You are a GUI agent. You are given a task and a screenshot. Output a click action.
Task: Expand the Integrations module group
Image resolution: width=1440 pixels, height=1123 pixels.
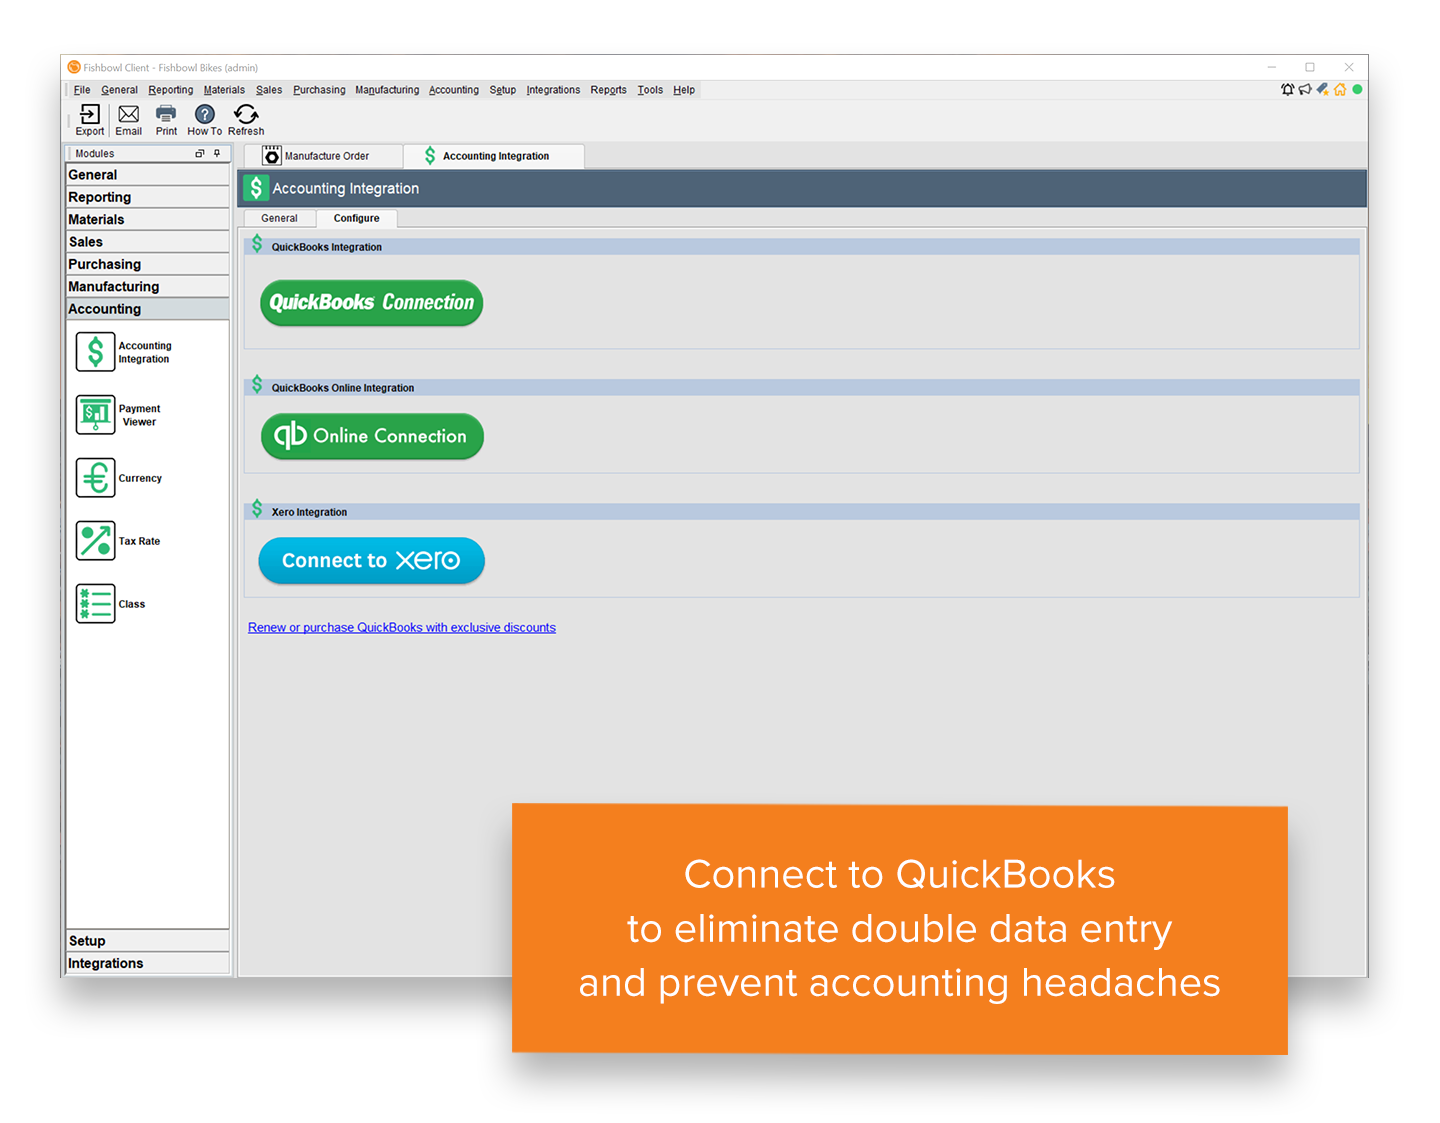coord(148,963)
